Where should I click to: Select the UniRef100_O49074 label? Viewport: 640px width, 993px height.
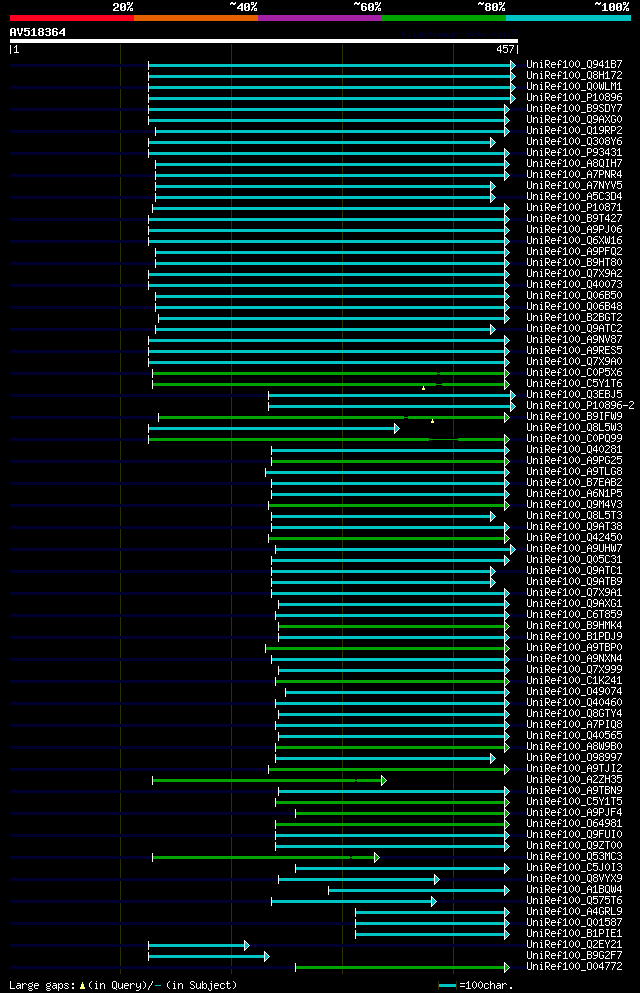pyautogui.click(x=574, y=692)
